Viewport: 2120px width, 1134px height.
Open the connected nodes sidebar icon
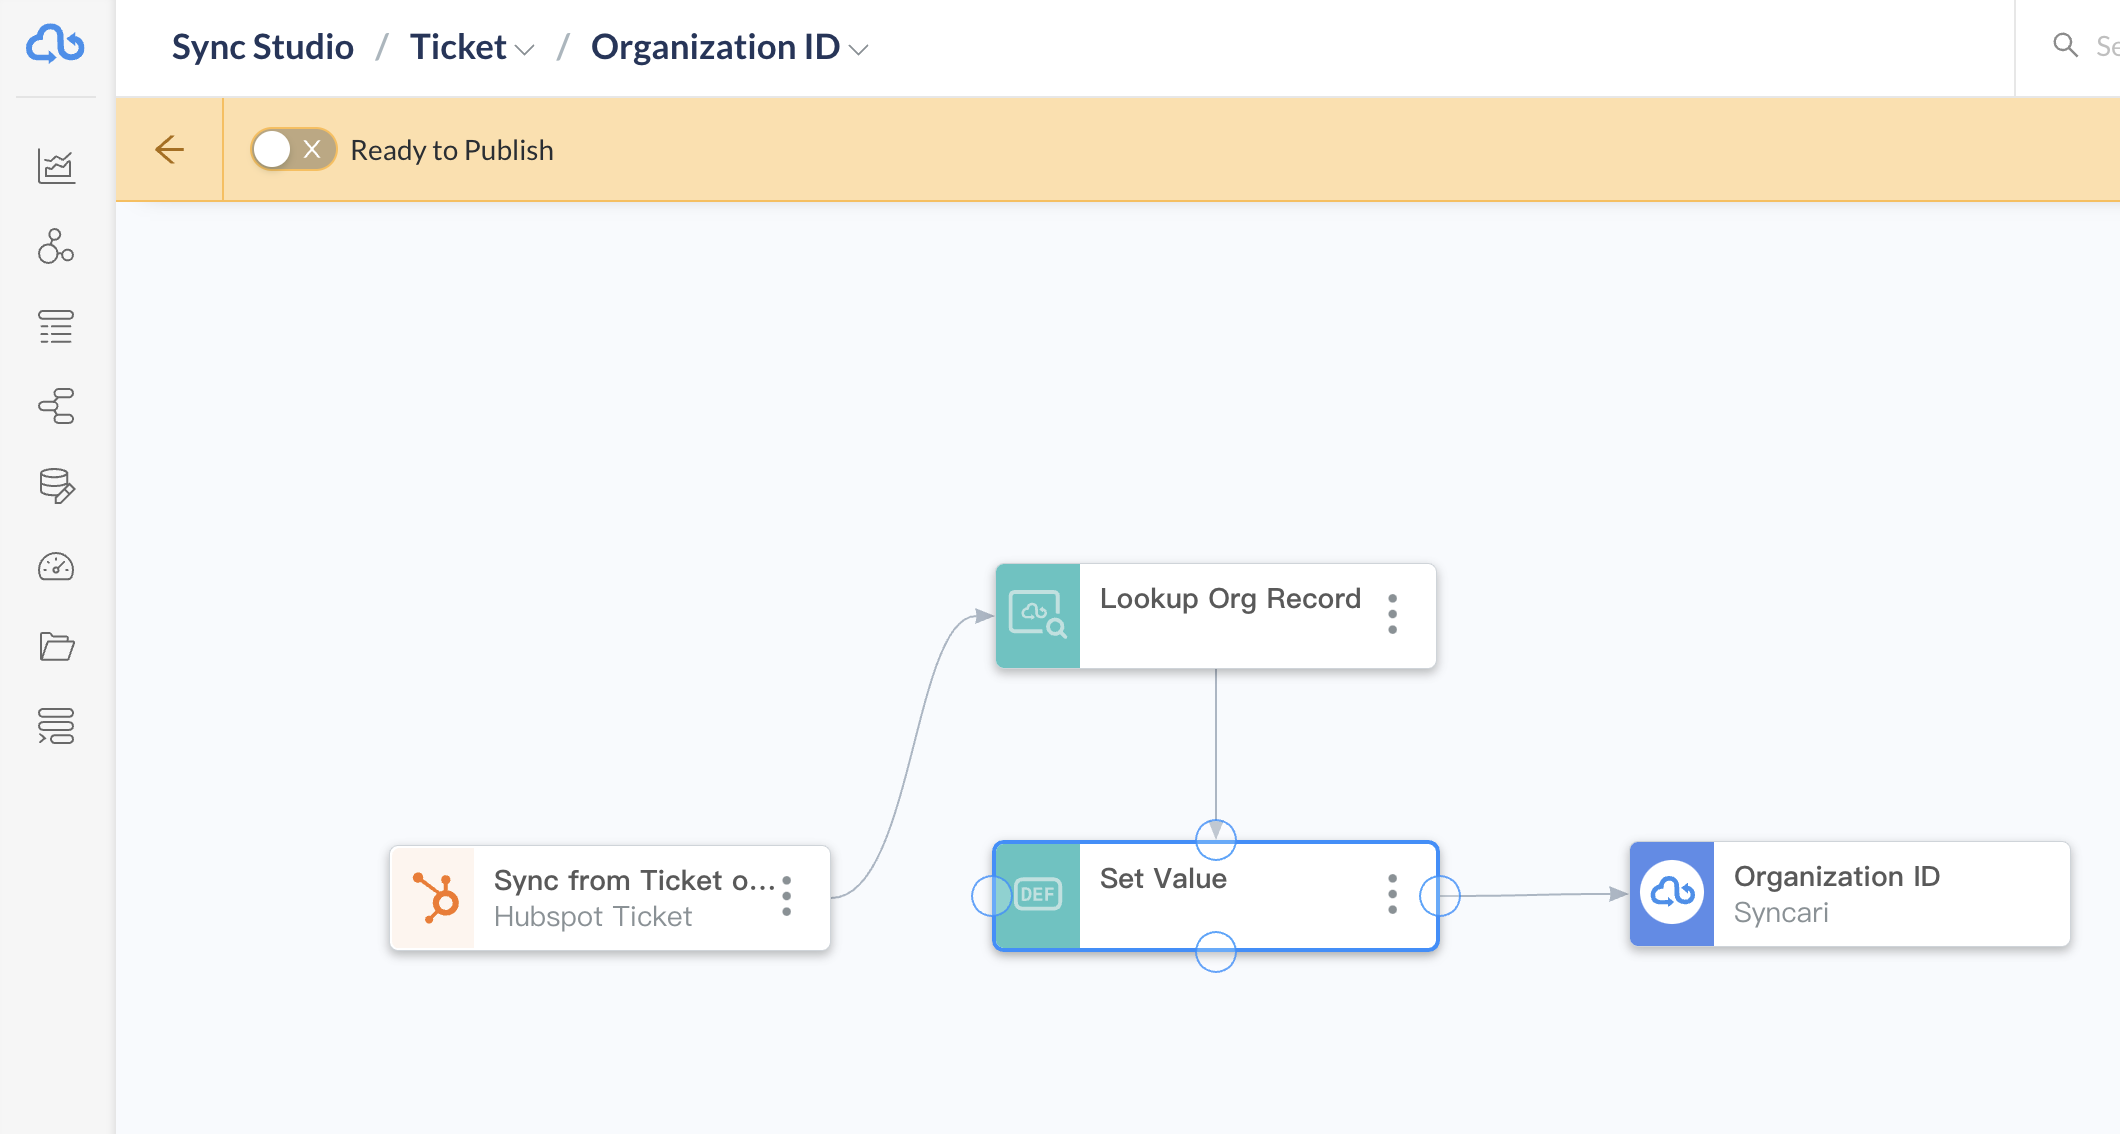point(56,246)
